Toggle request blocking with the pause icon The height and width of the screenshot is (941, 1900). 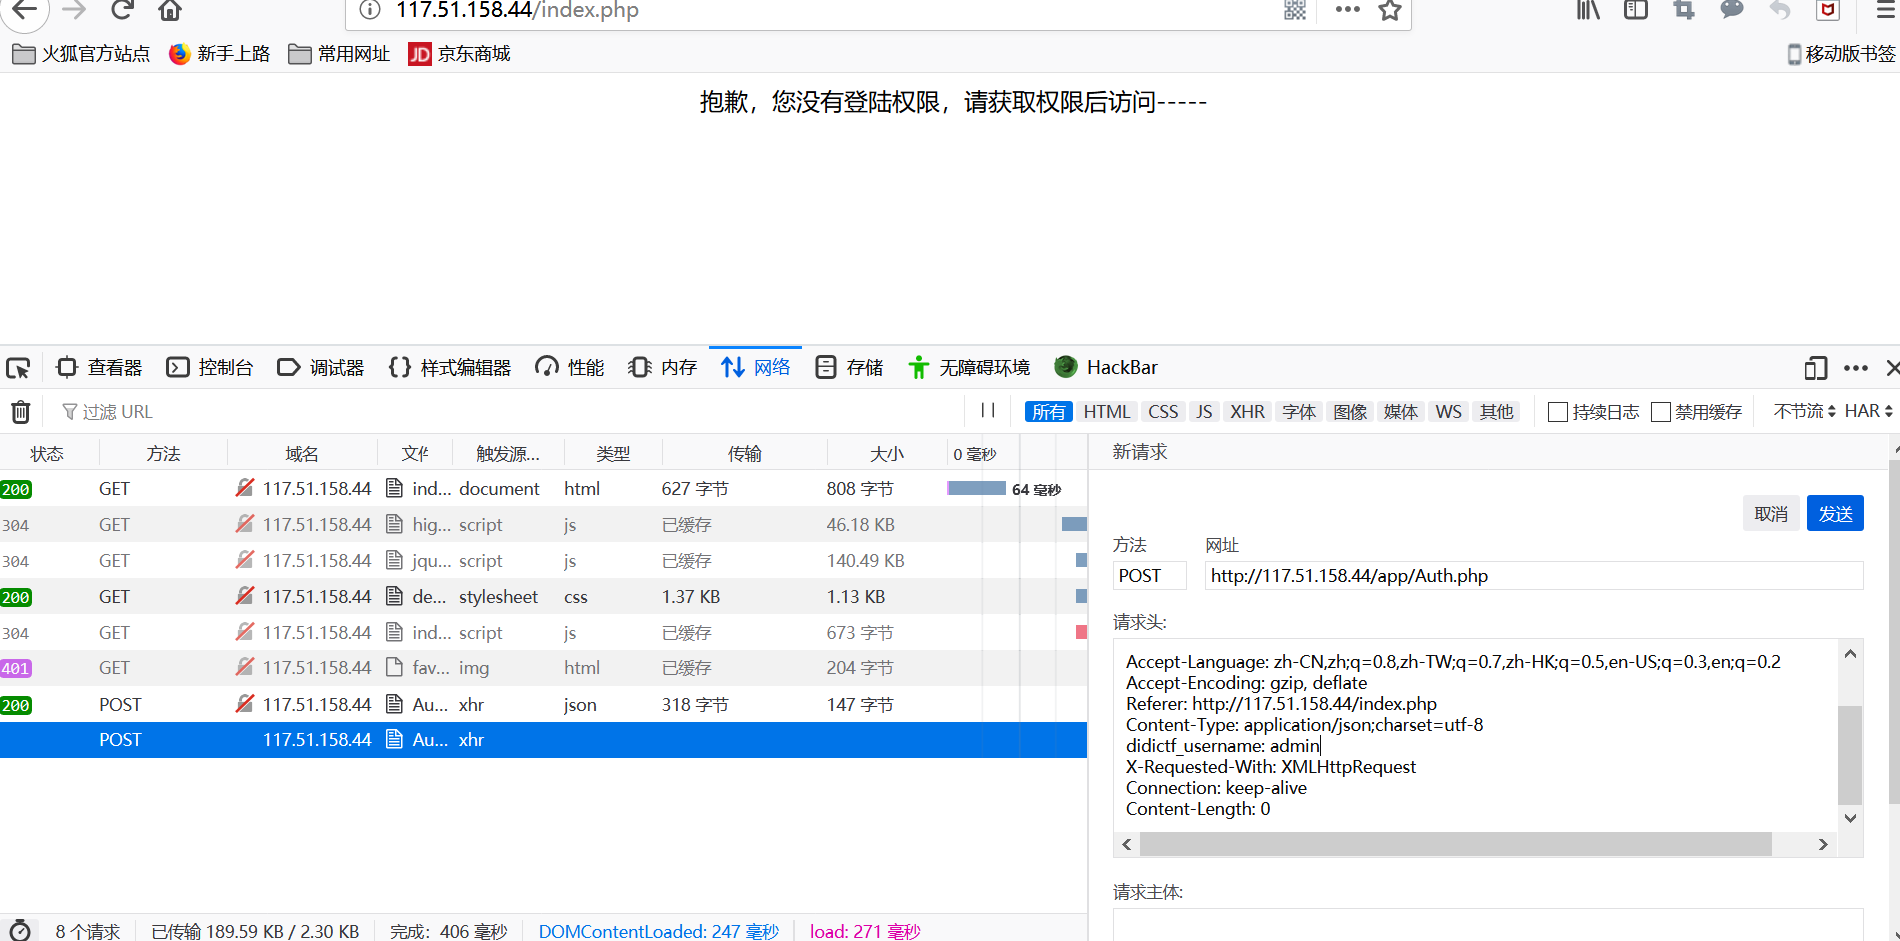987,411
